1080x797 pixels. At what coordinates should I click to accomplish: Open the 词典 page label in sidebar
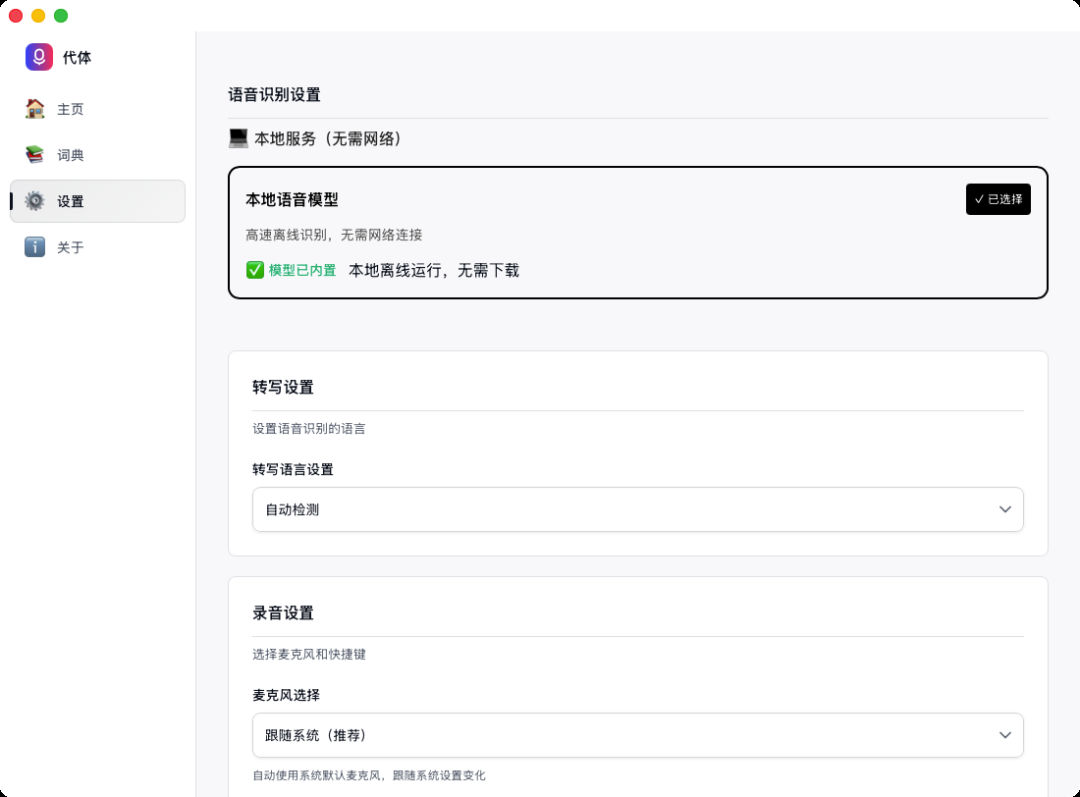(71, 155)
